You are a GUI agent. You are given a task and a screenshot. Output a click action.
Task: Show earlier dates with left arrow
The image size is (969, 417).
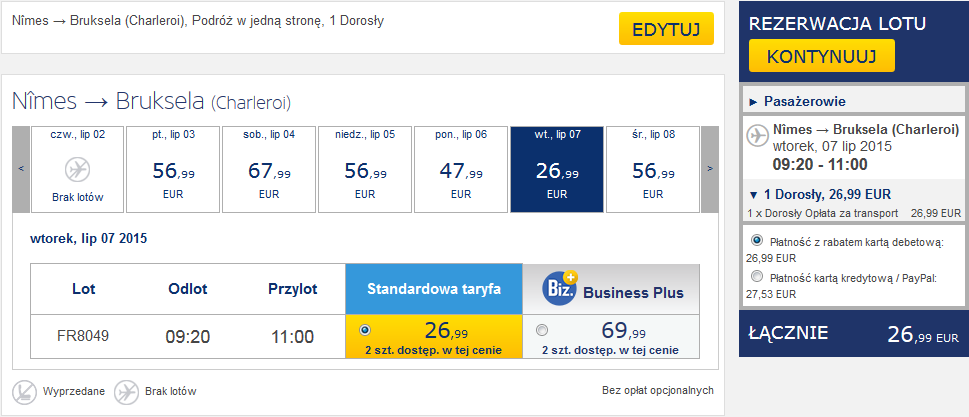(x=21, y=169)
